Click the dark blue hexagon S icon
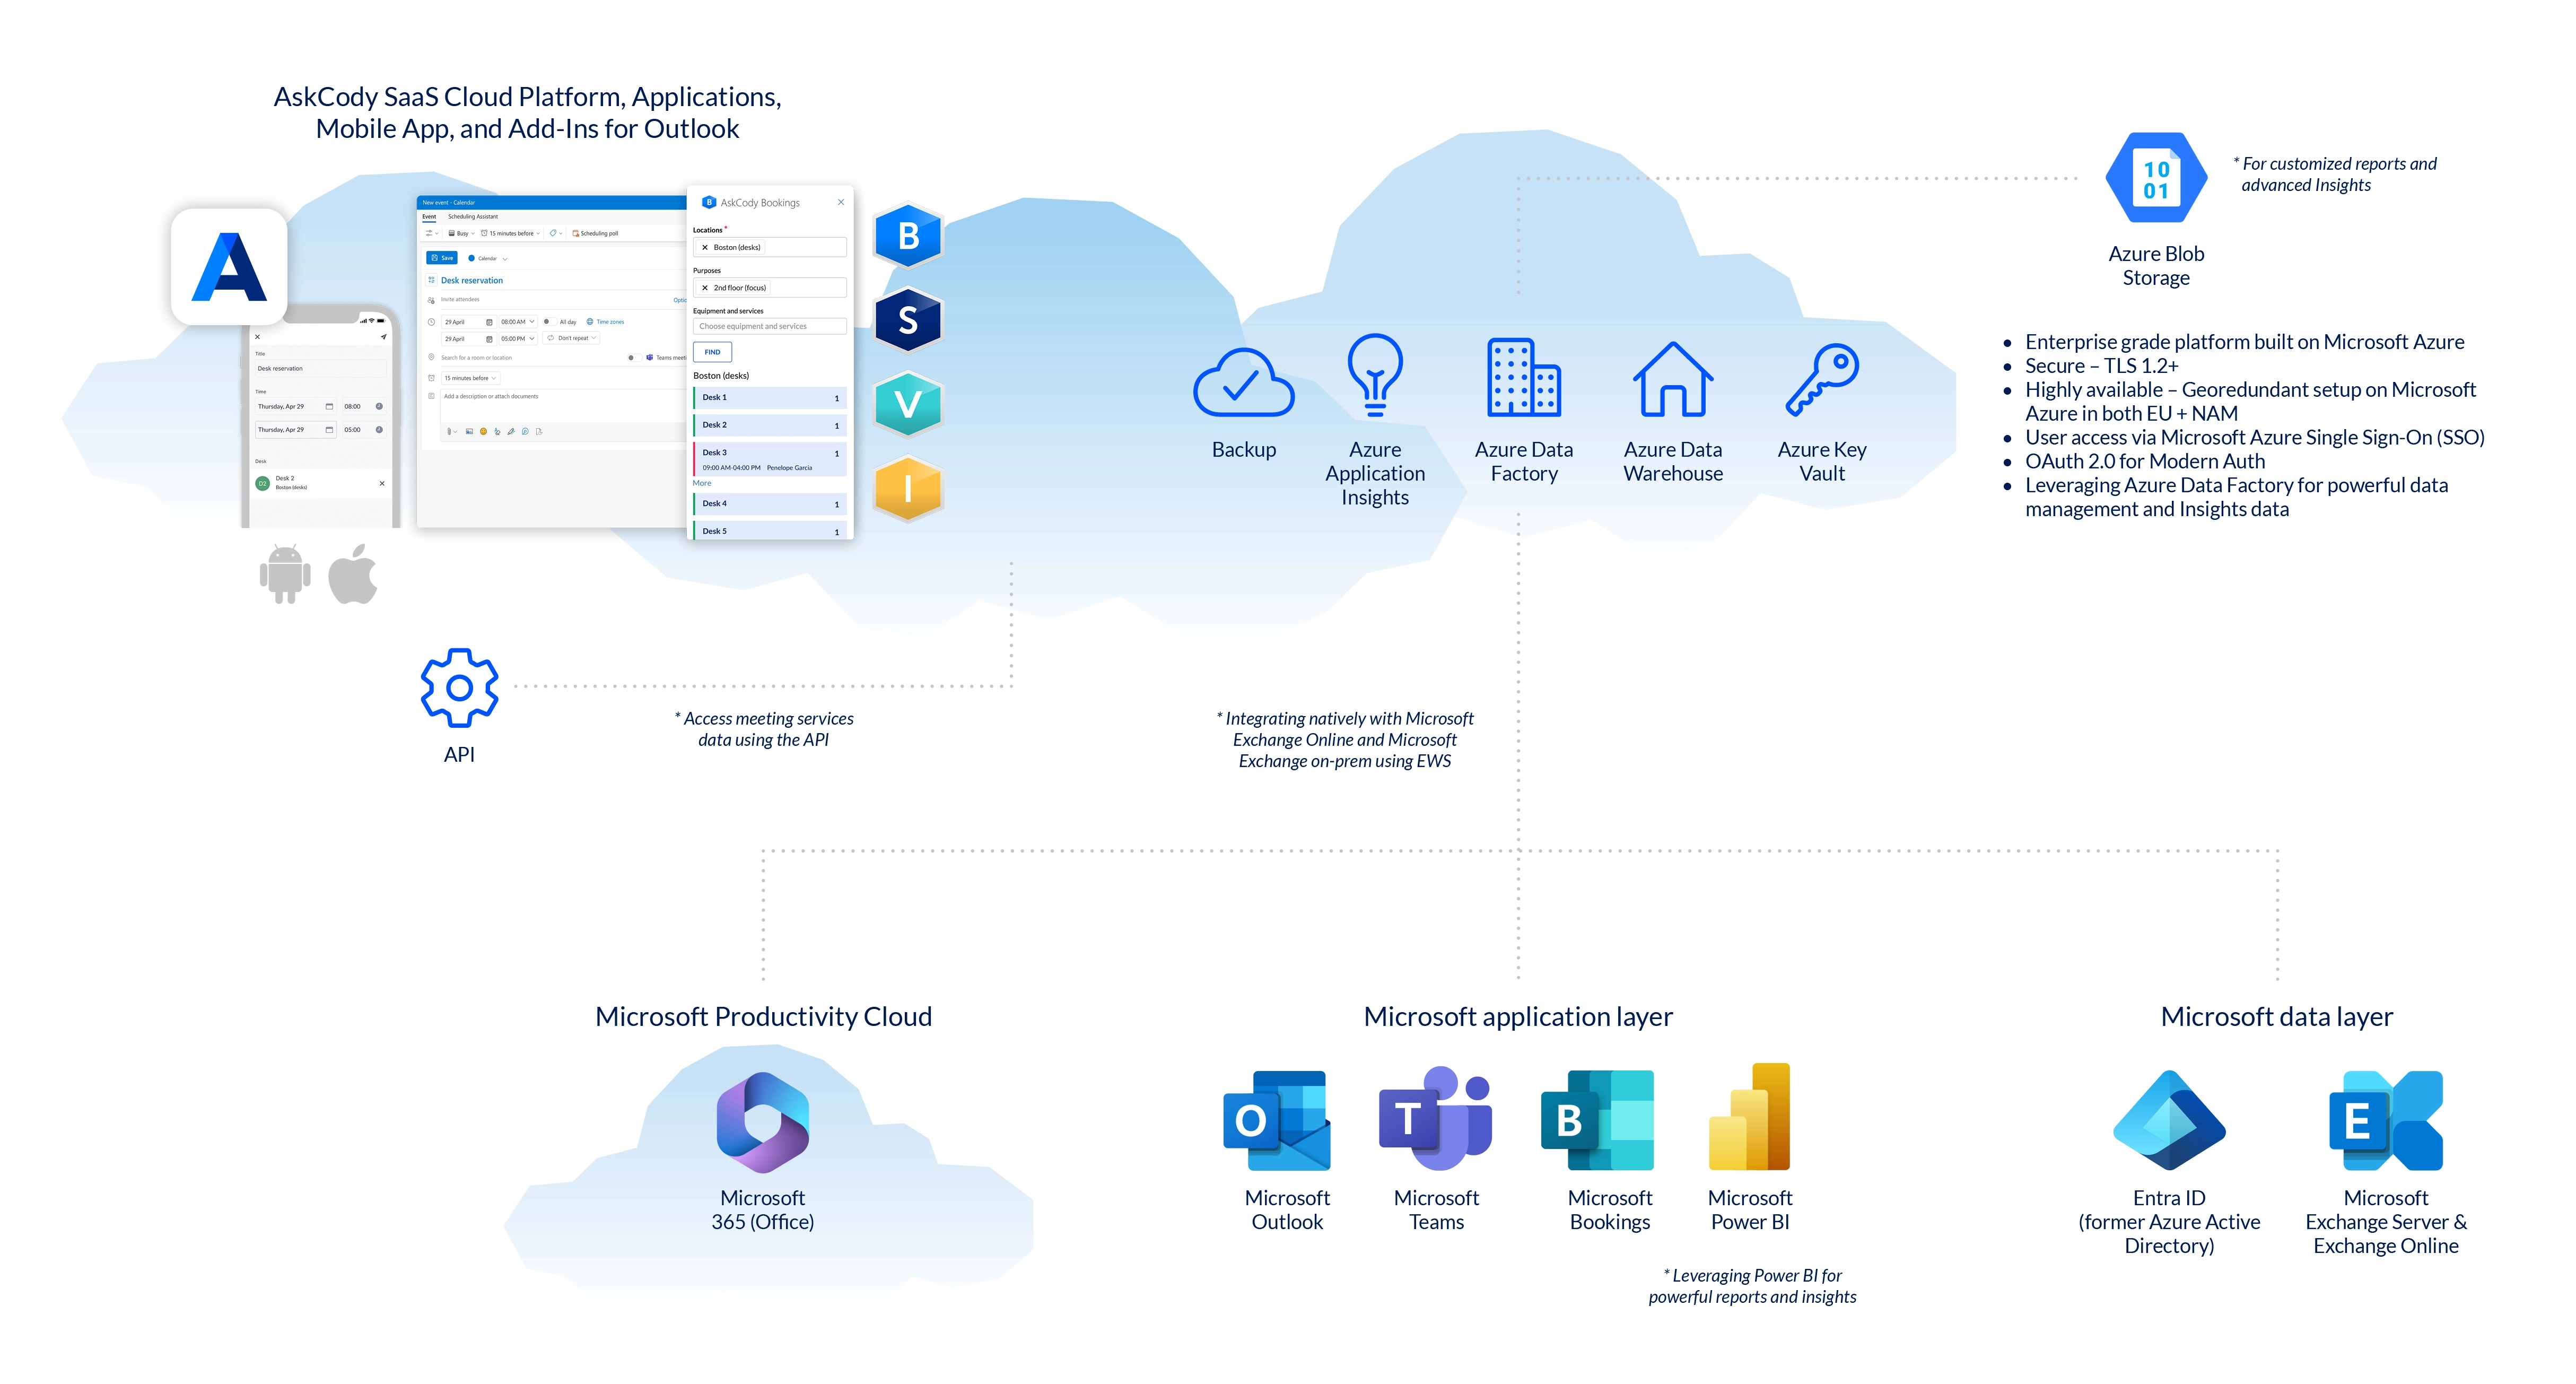The height and width of the screenshot is (1384, 2576). coord(907,320)
